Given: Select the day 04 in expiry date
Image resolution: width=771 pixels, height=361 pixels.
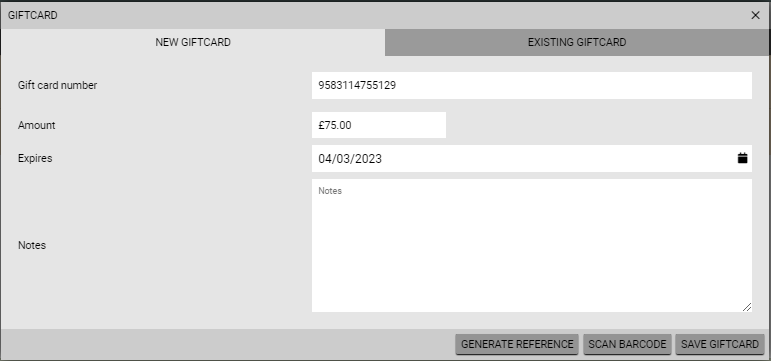Looking at the screenshot, I should tap(325, 159).
